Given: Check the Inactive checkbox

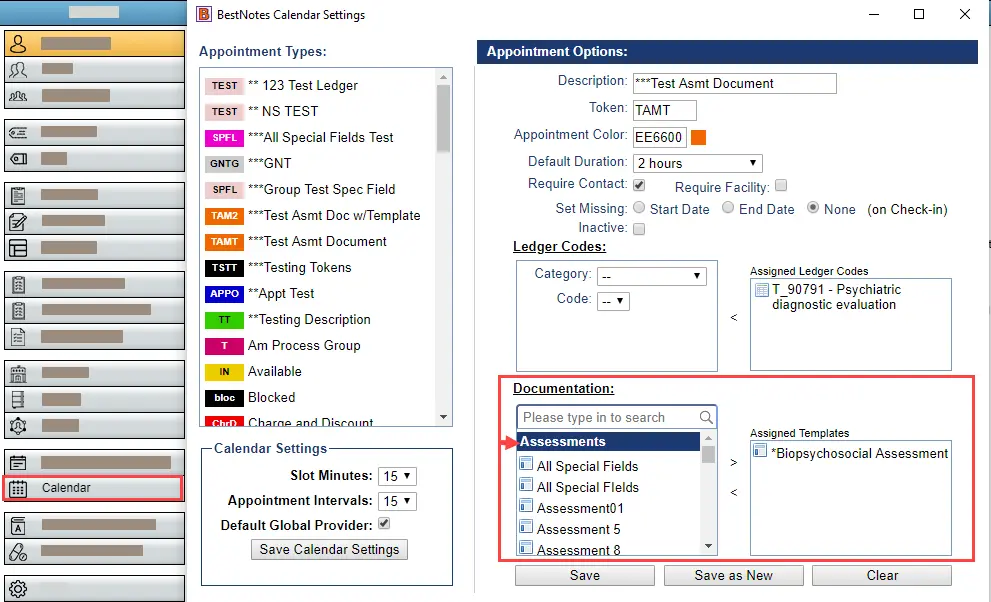Looking at the screenshot, I should (637, 228).
